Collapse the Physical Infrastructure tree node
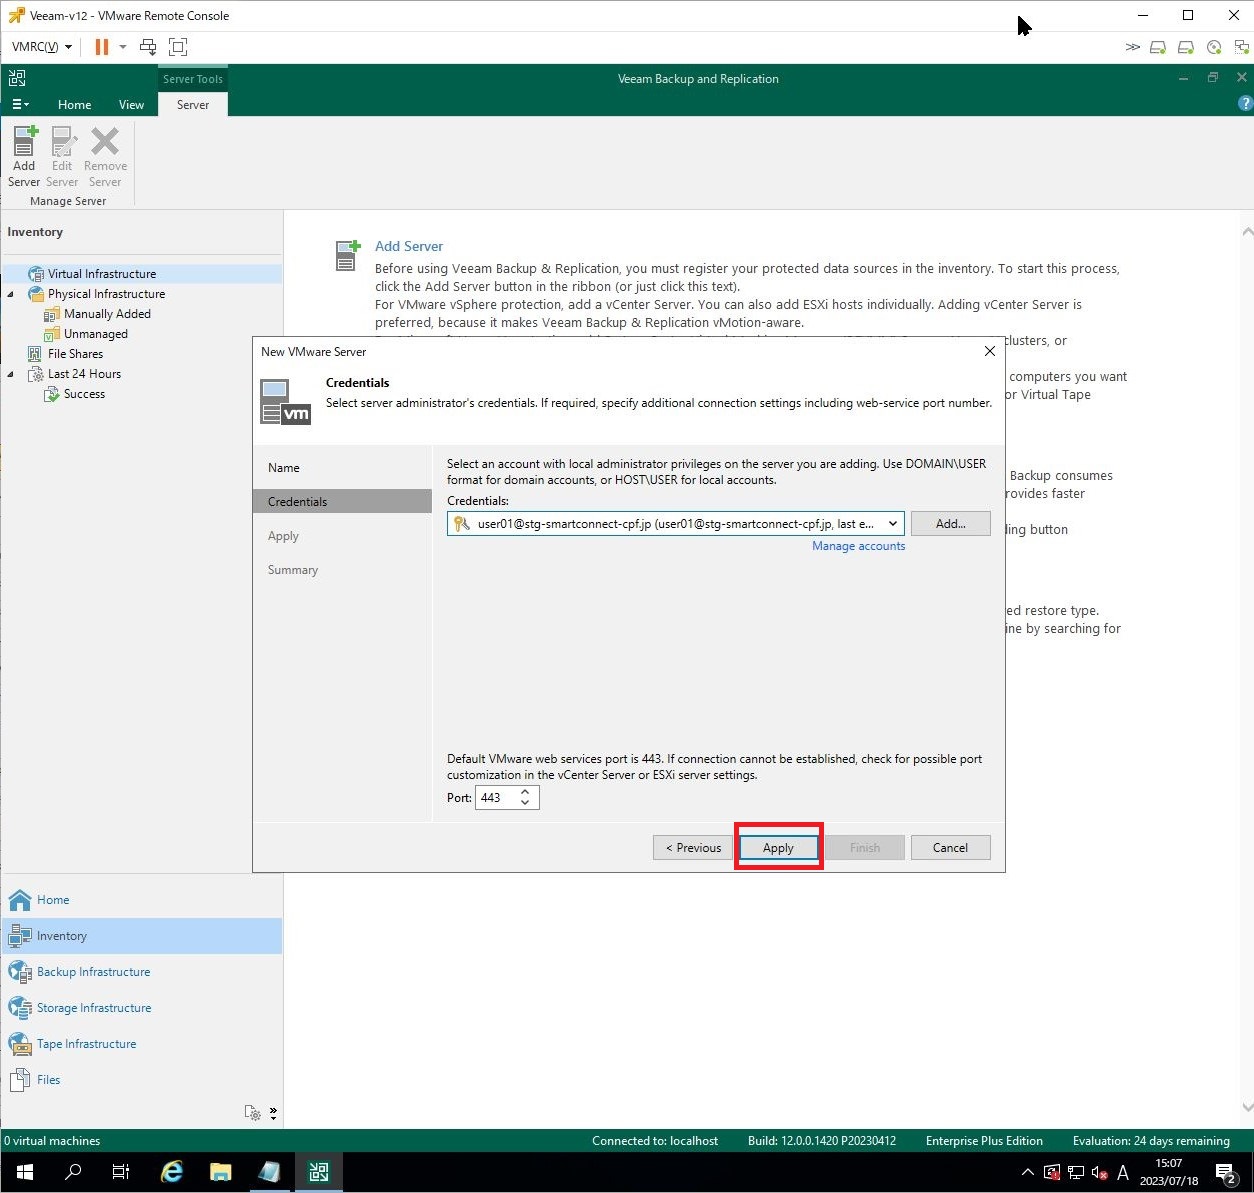1254x1193 pixels. [11, 294]
